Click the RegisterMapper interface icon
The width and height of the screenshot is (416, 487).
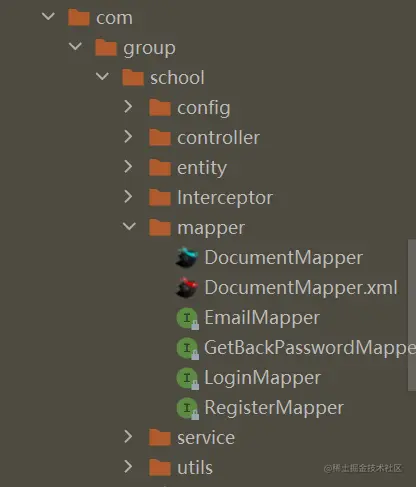tap(188, 408)
